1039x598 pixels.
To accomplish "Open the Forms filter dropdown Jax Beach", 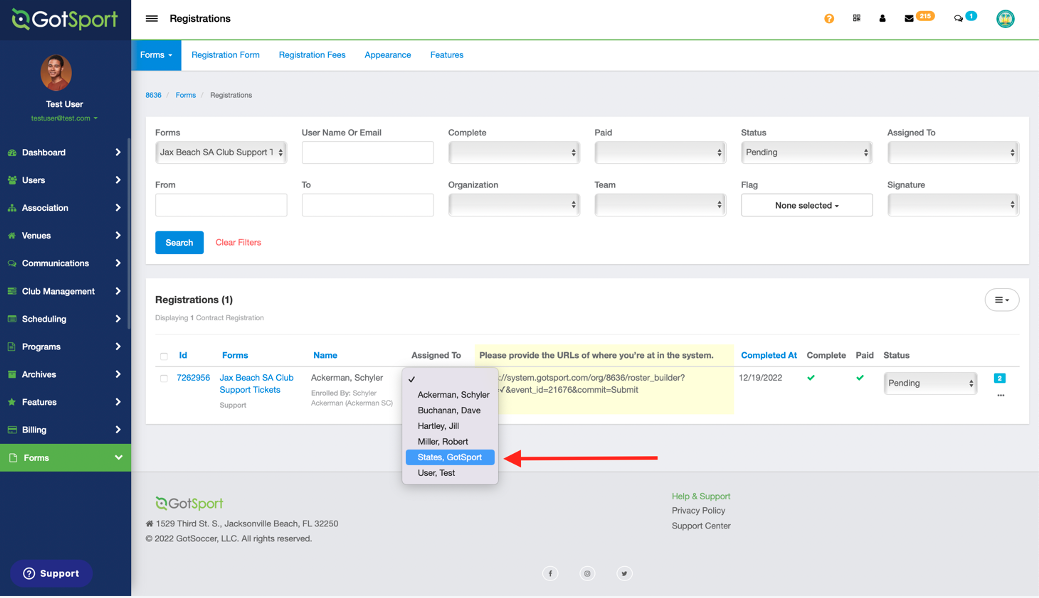I will pos(221,152).
